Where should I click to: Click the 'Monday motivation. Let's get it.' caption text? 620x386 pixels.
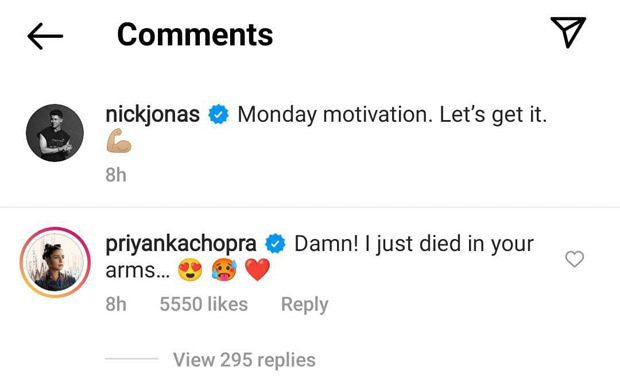coord(392,115)
